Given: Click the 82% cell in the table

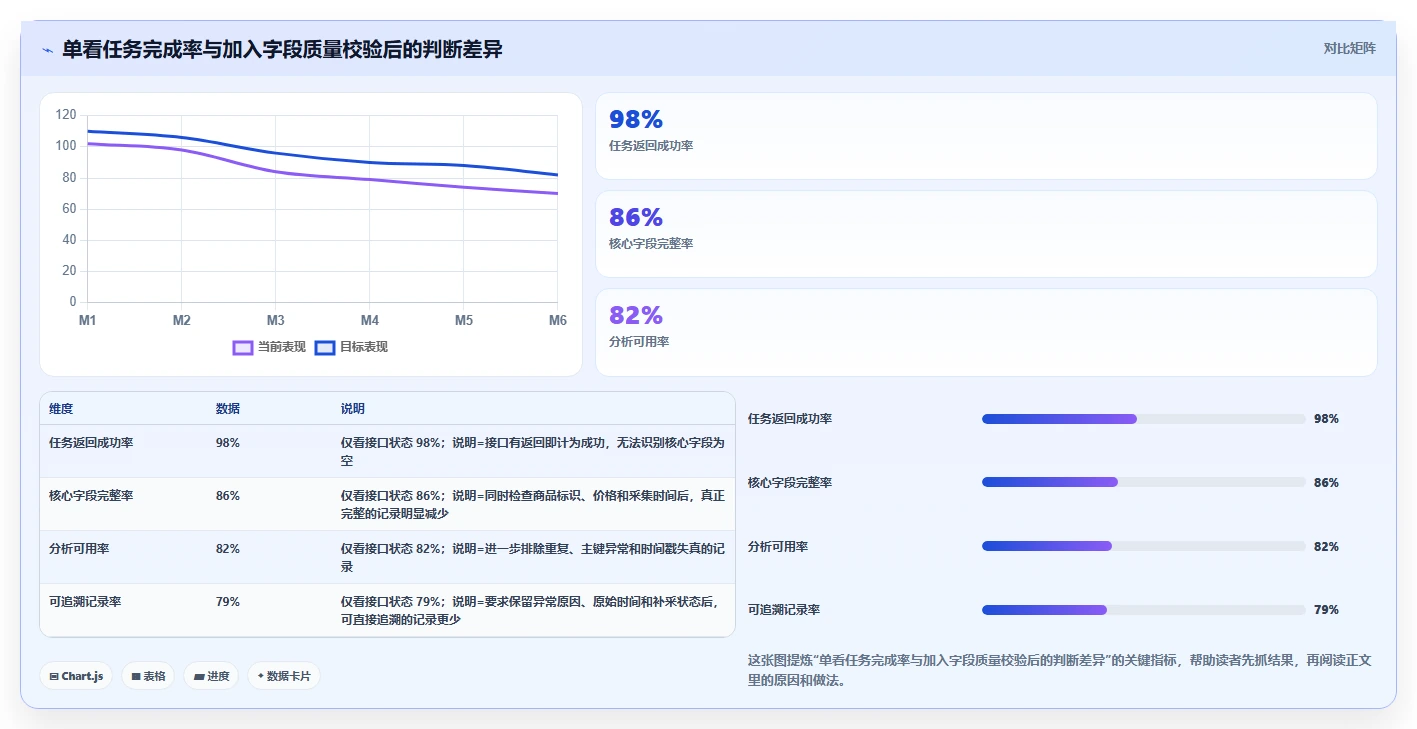Looking at the screenshot, I should (x=228, y=548).
